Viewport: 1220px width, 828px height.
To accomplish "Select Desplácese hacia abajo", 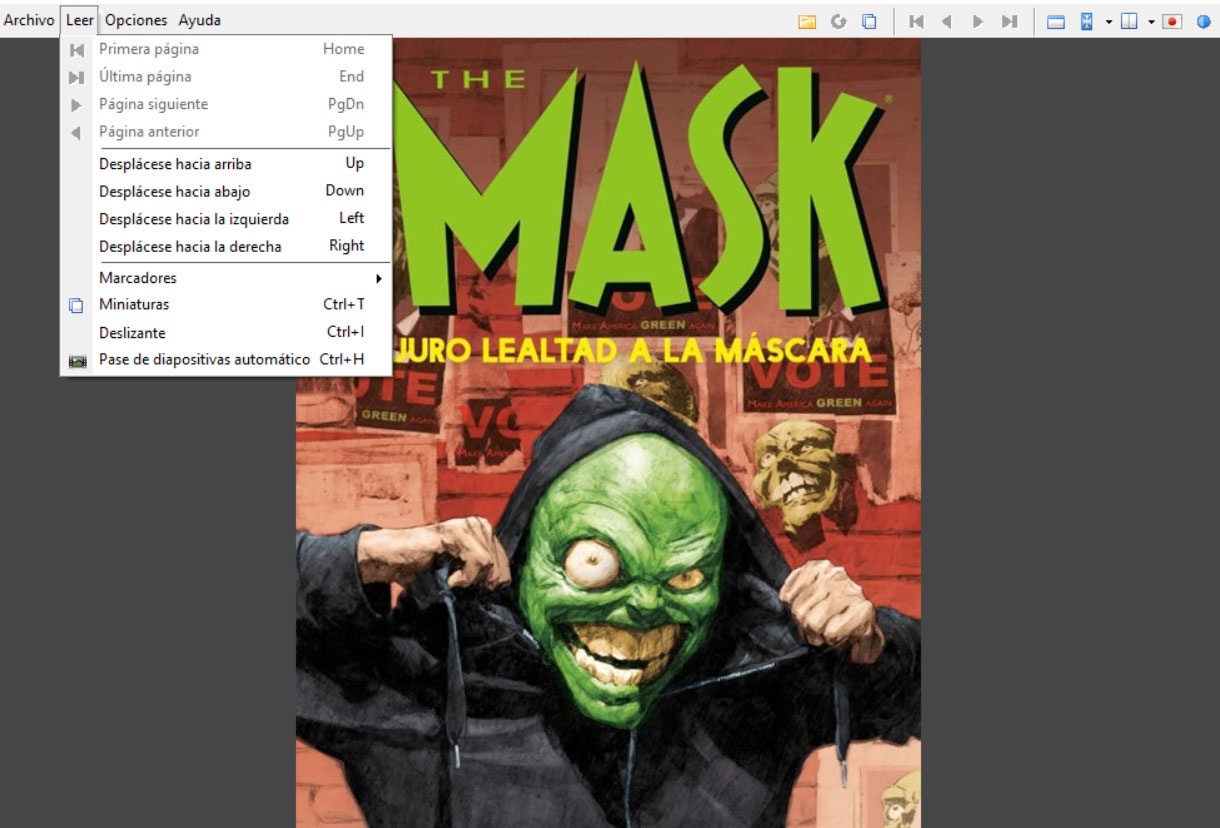I will (x=226, y=191).
